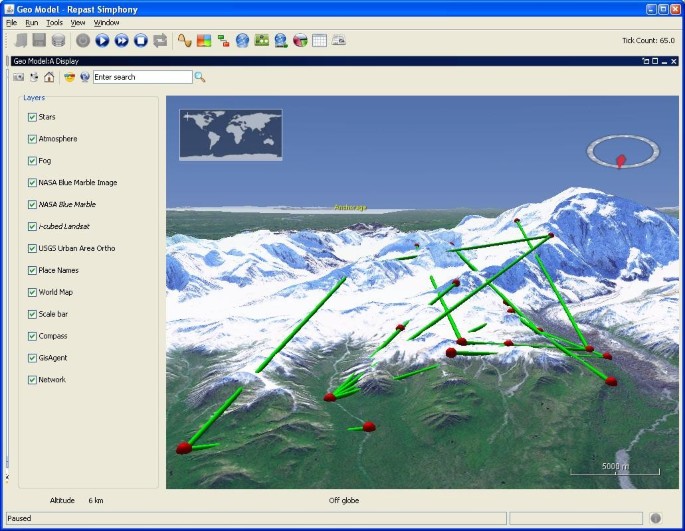
Task: Toggle the 3D glasses stereo view icon
Action: (69, 77)
